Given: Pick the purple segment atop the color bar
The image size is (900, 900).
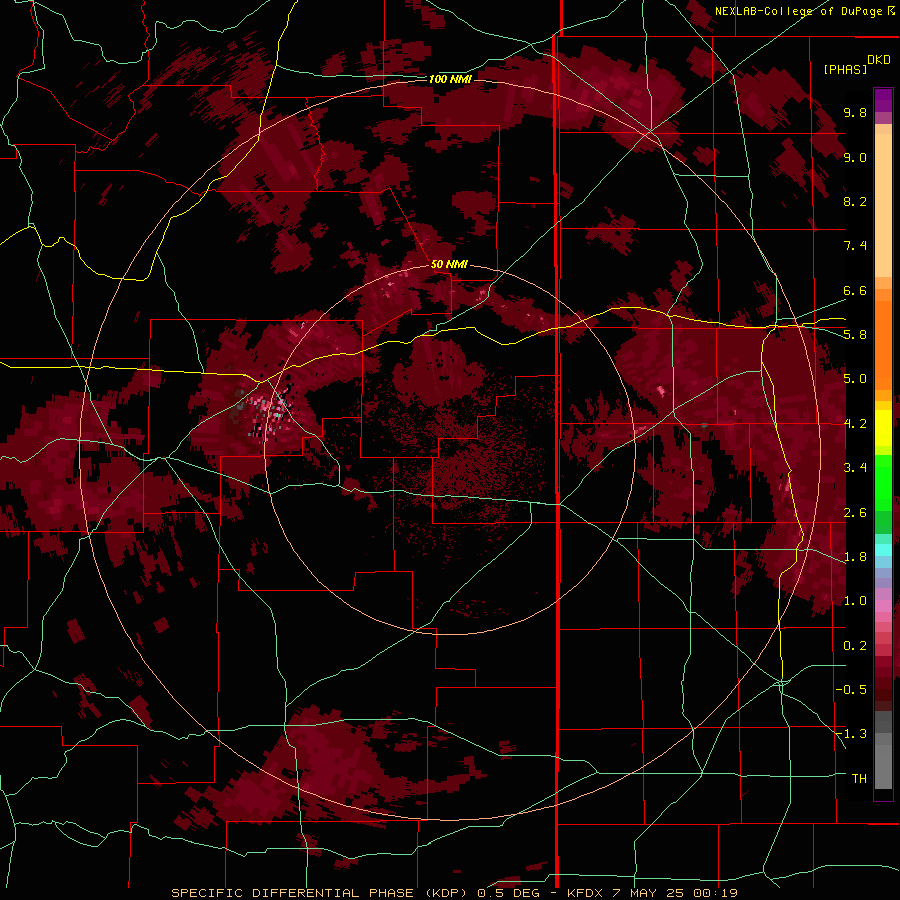Looking at the screenshot, I should (x=883, y=100).
